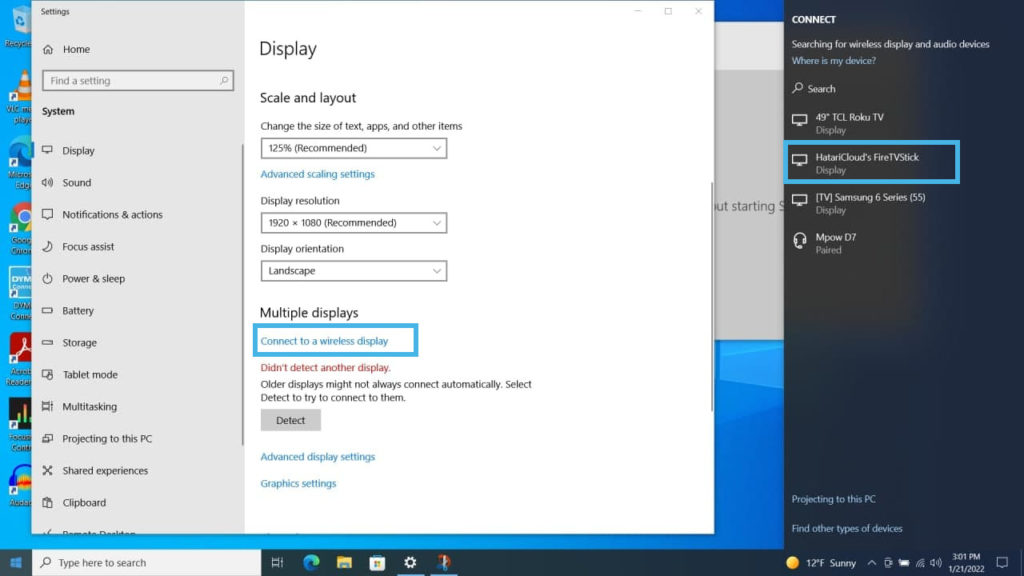Click the Find a setting search box
This screenshot has width=1024, height=576.
[x=138, y=80]
